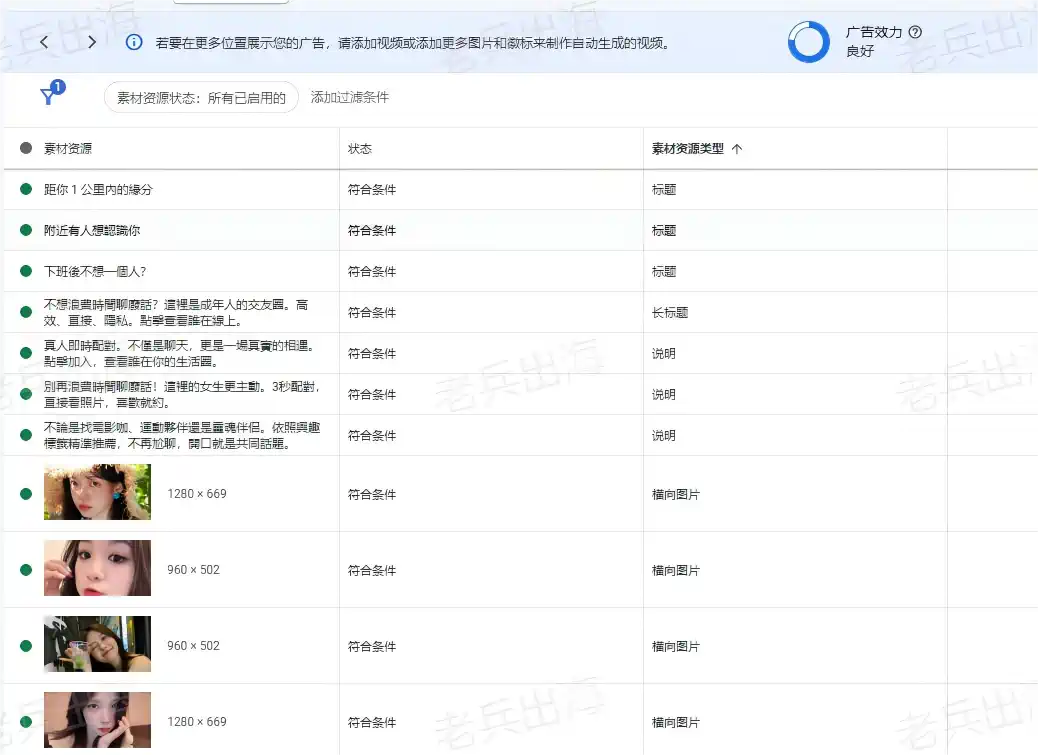Click the gray status dot in header
1038x755 pixels.
[26, 148]
